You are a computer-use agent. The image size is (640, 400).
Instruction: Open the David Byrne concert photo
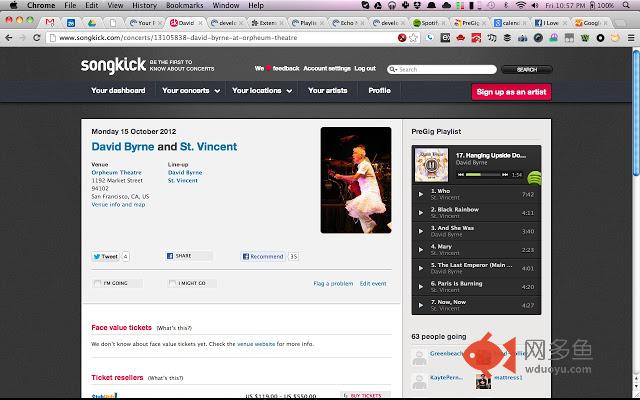click(x=356, y=180)
